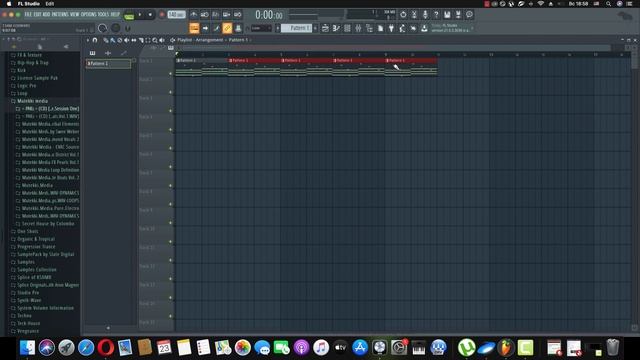The height and width of the screenshot is (360, 640).
Task: Expand the Progressive Trance folder
Action: pos(36,247)
